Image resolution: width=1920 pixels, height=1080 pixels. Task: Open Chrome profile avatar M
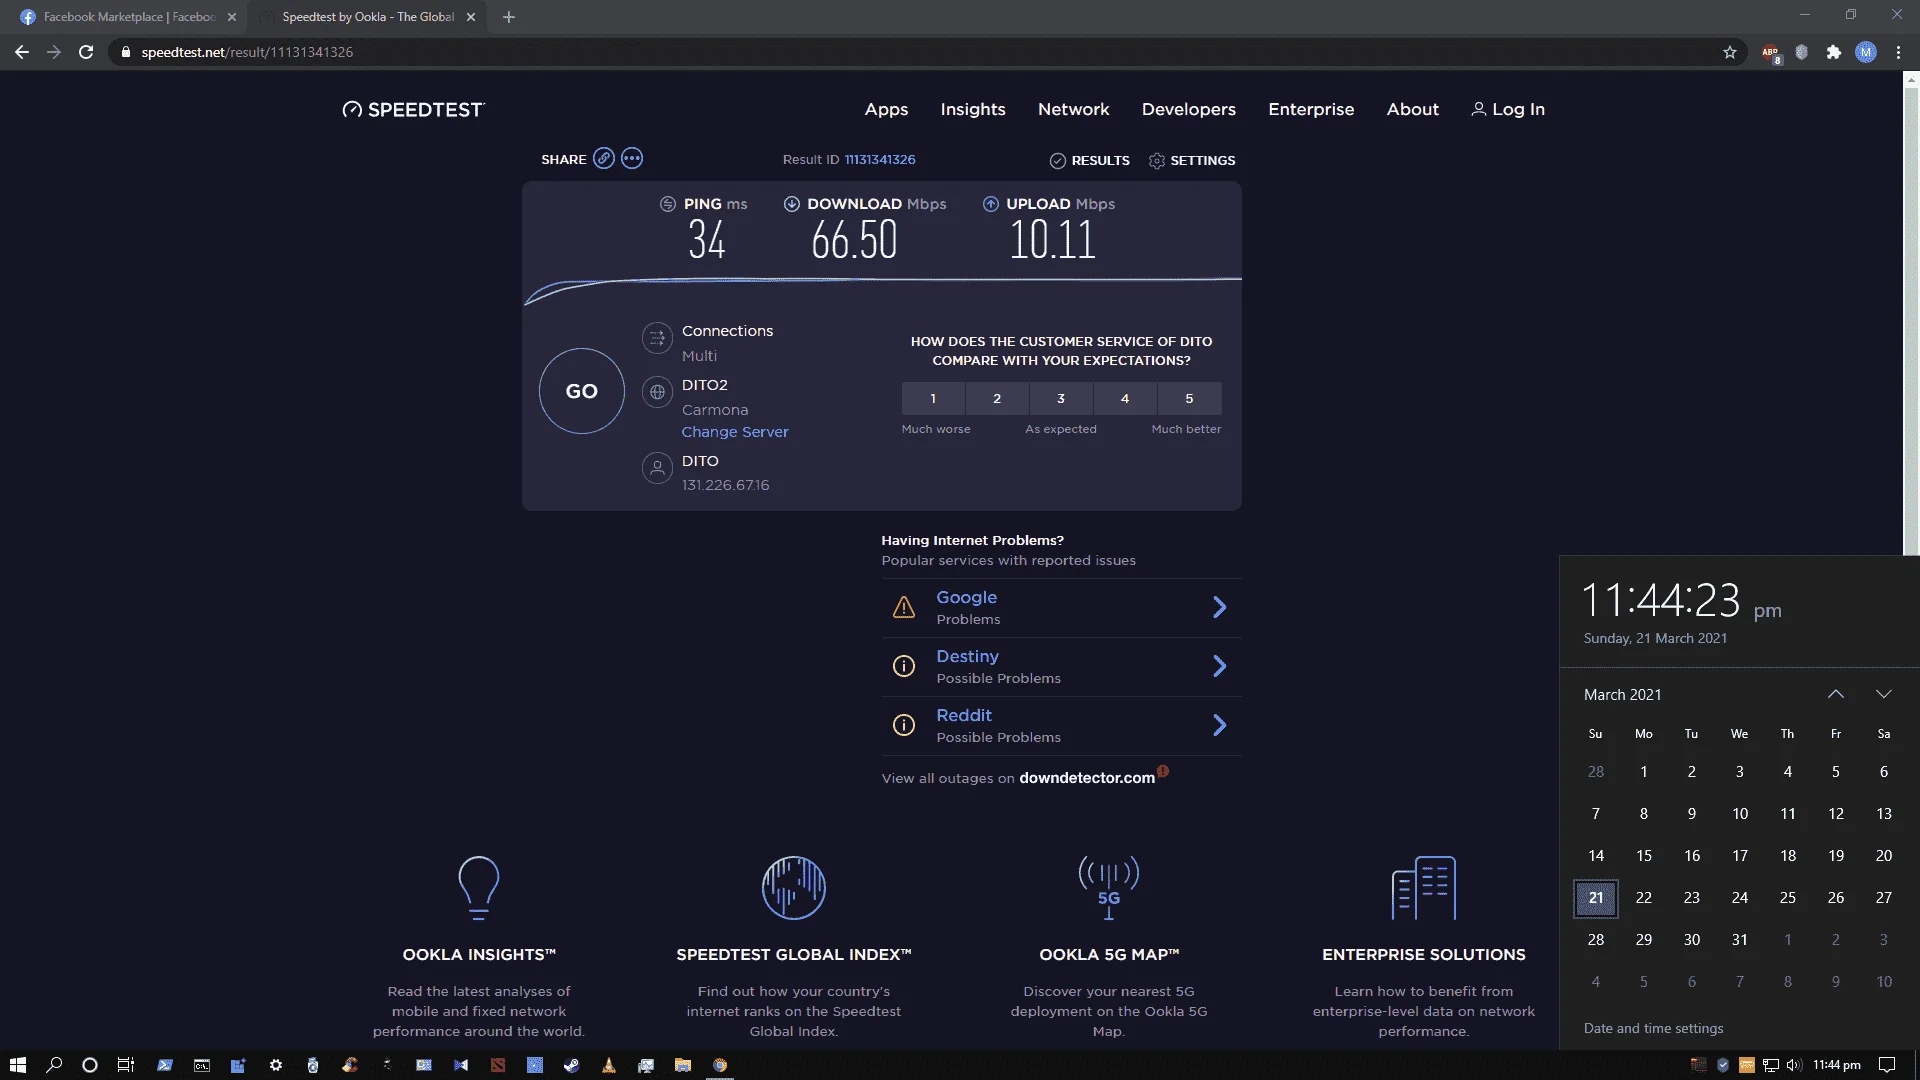click(x=1866, y=52)
